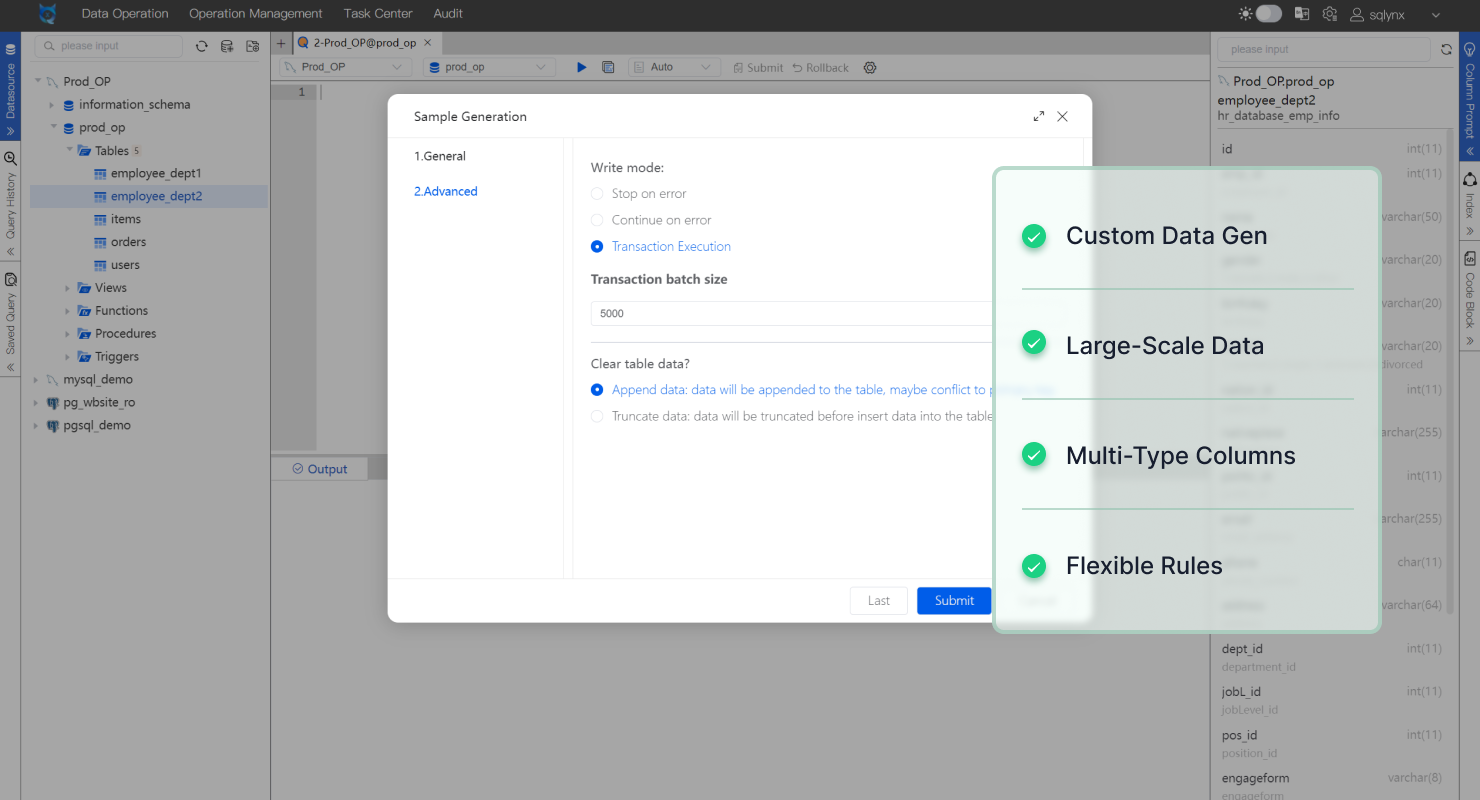Expand the Functions folder

click(x=68, y=311)
